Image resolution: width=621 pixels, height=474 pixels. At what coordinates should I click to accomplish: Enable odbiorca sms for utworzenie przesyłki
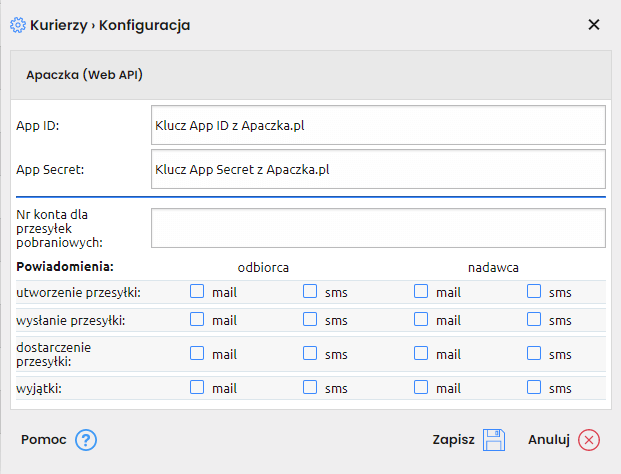(x=310, y=292)
